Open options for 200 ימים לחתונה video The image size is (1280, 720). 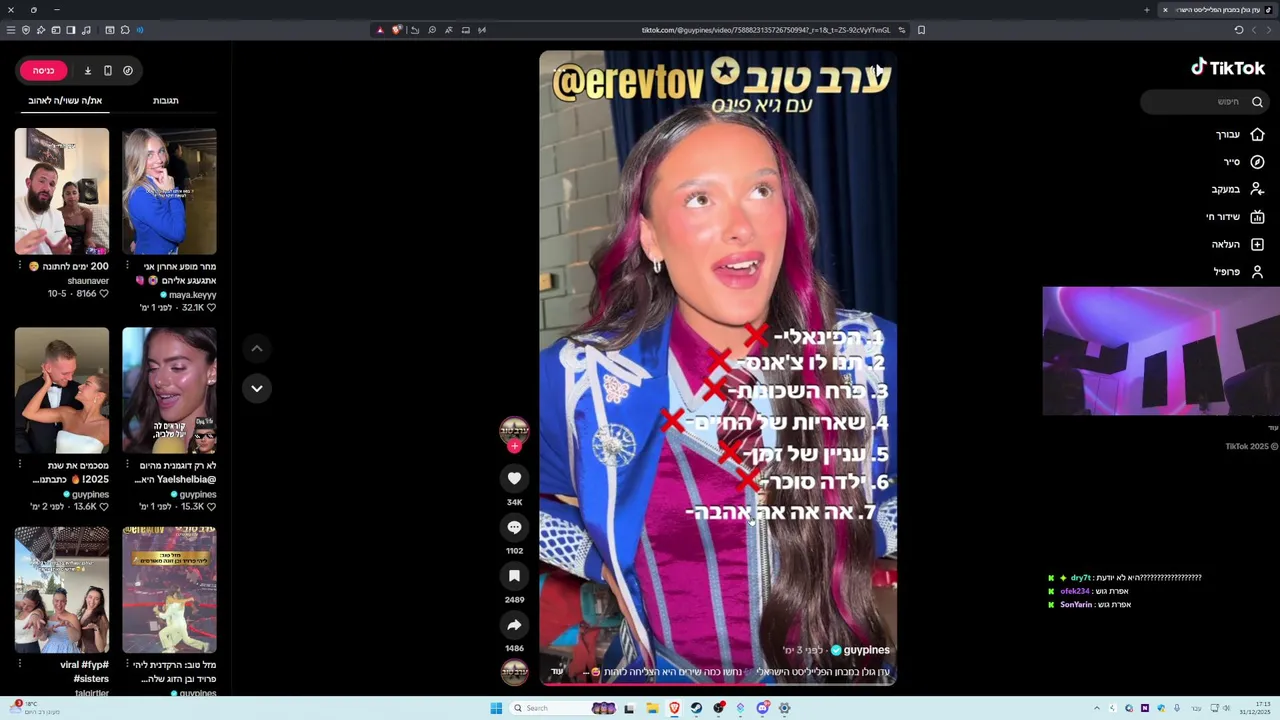tap(19, 266)
